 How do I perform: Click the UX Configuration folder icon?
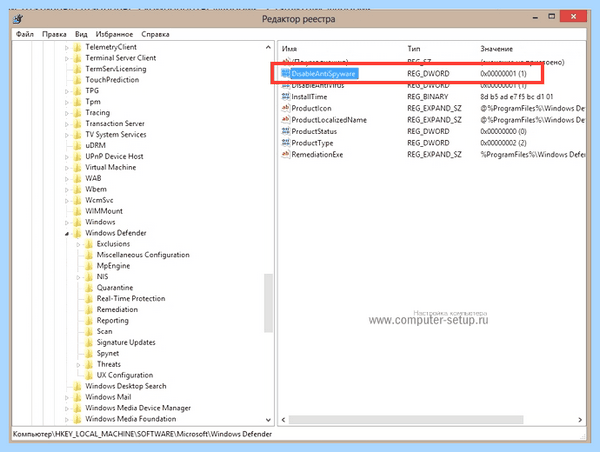(89, 375)
